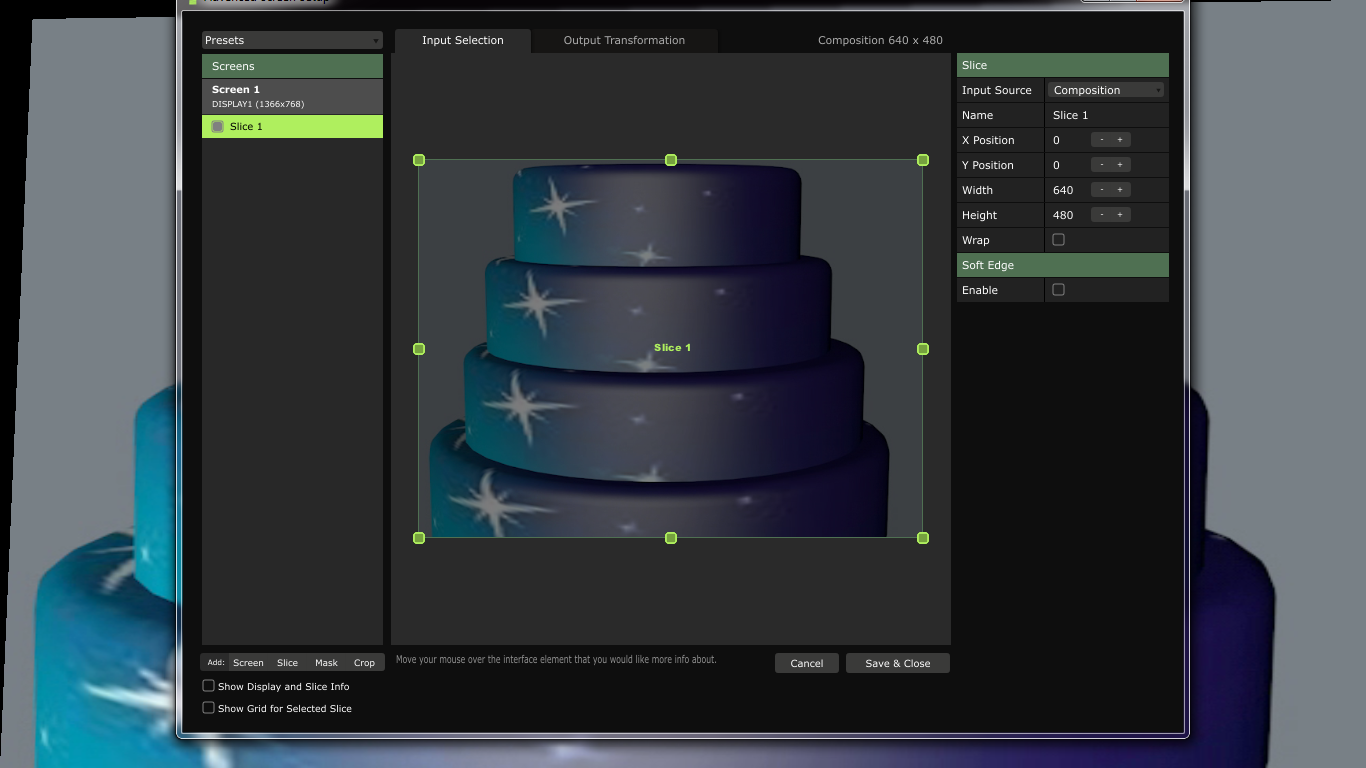Click the Width value 640 field
The image size is (1366, 768).
click(x=1067, y=190)
